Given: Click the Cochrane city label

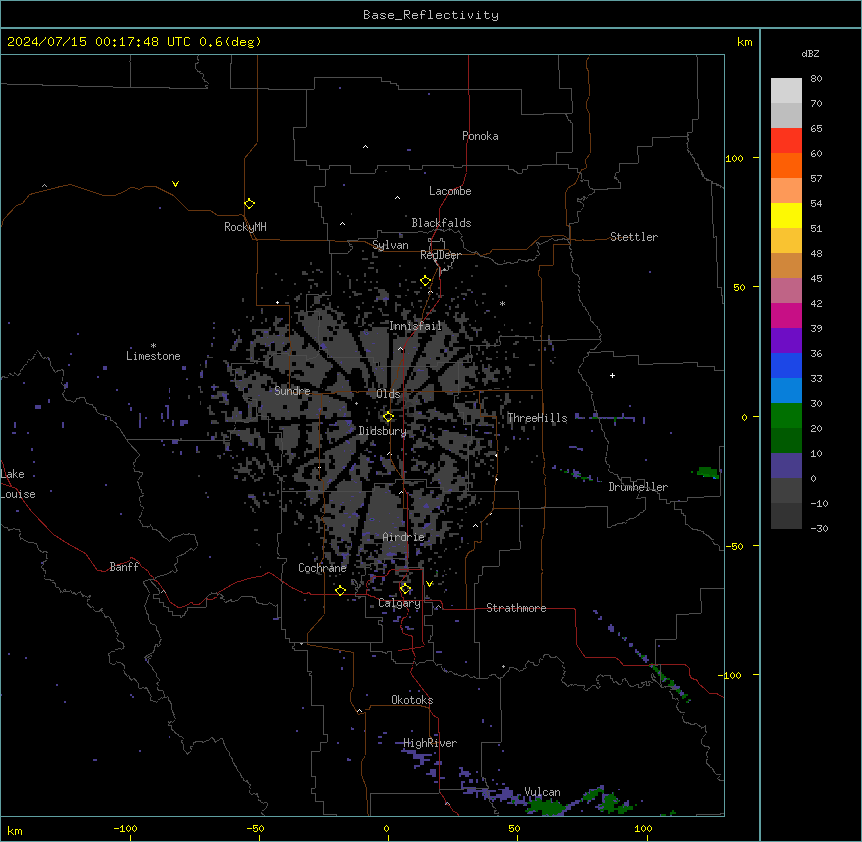Looking at the screenshot, I should [x=322, y=568].
